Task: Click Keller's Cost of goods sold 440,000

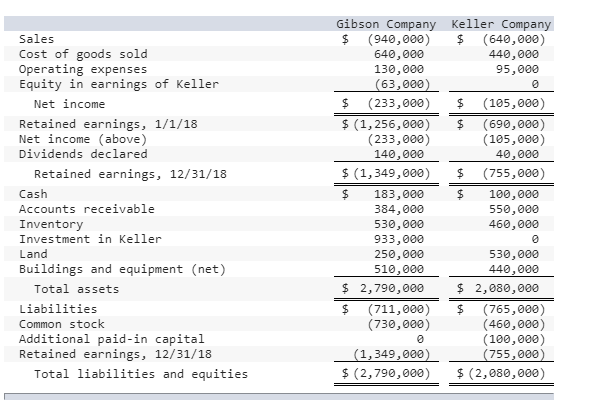Action: click(x=514, y=54)
